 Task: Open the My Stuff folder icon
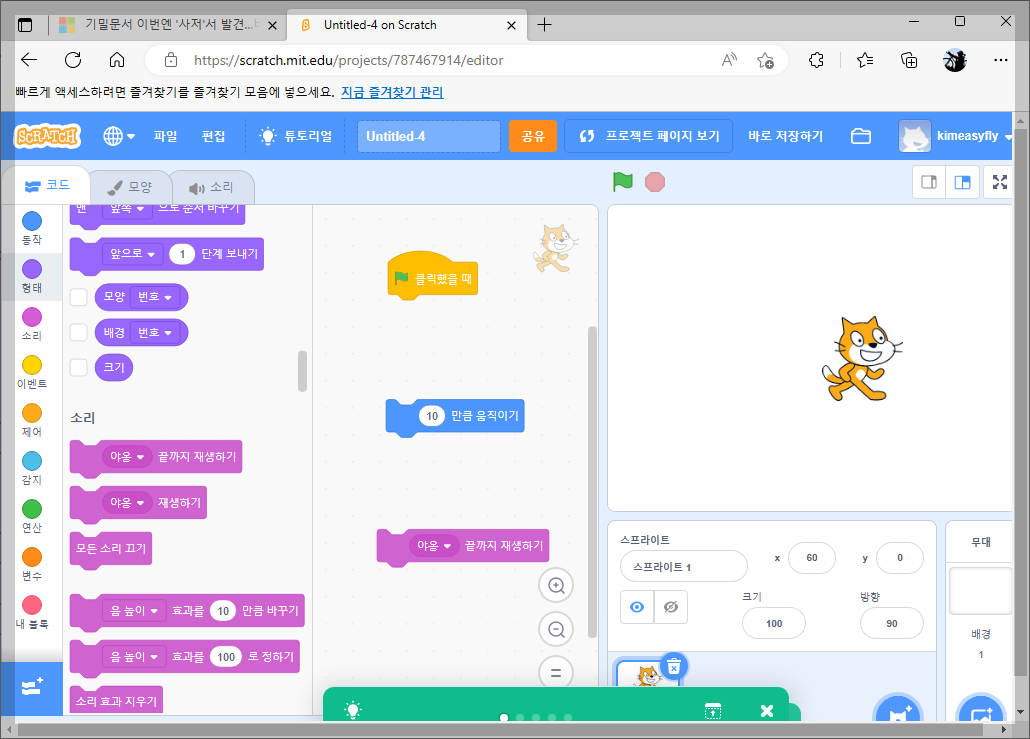pyautogui.click(x=861, y=136)
